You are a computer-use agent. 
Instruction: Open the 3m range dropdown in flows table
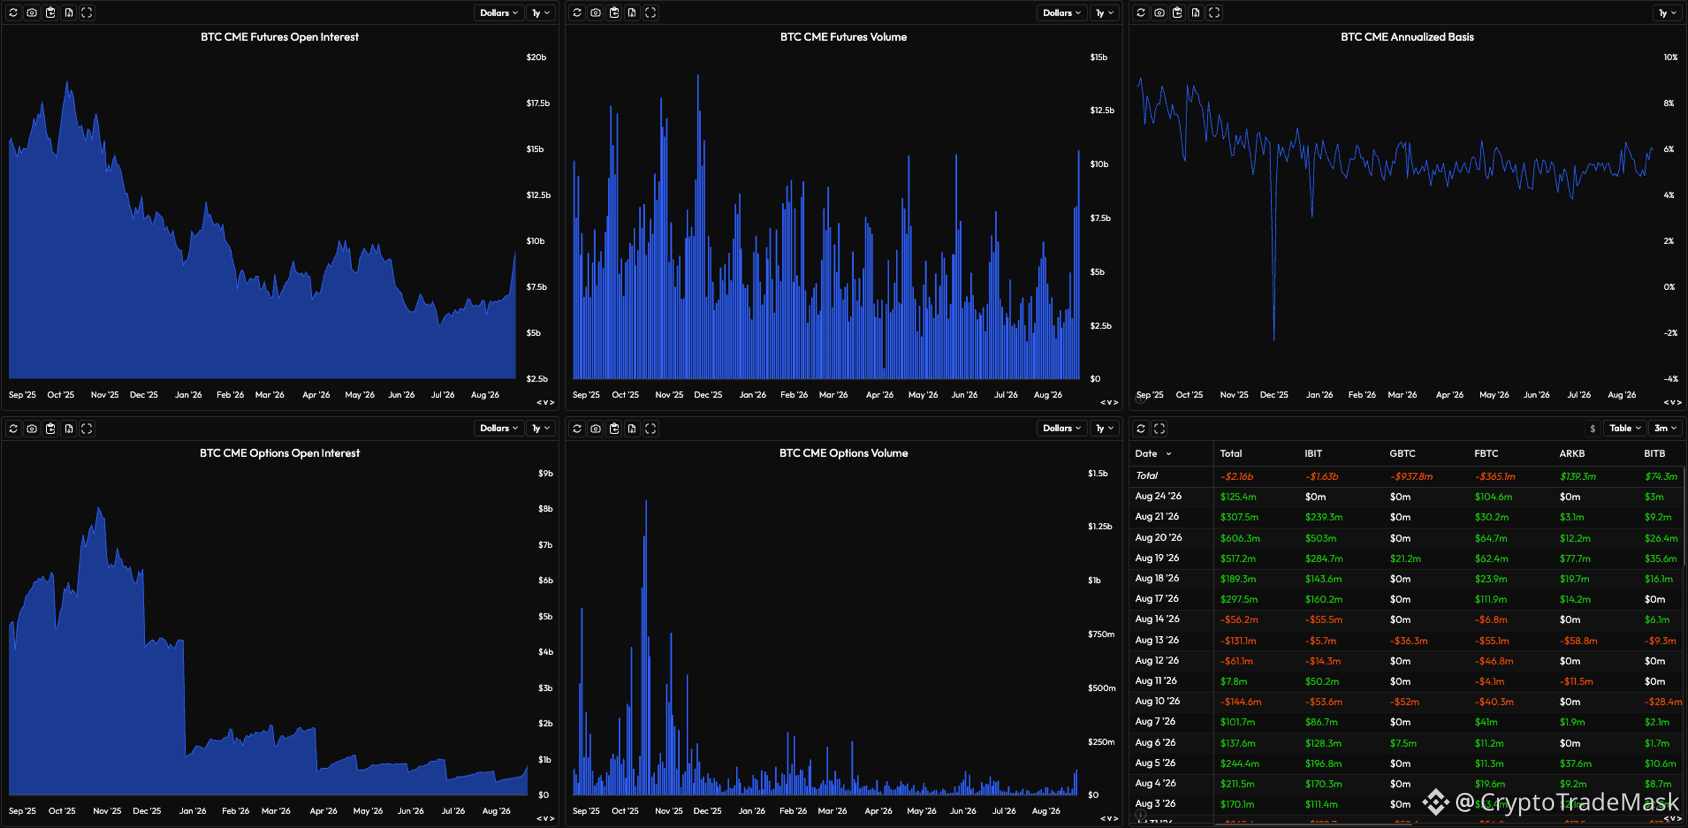(x=1665, y=429)
